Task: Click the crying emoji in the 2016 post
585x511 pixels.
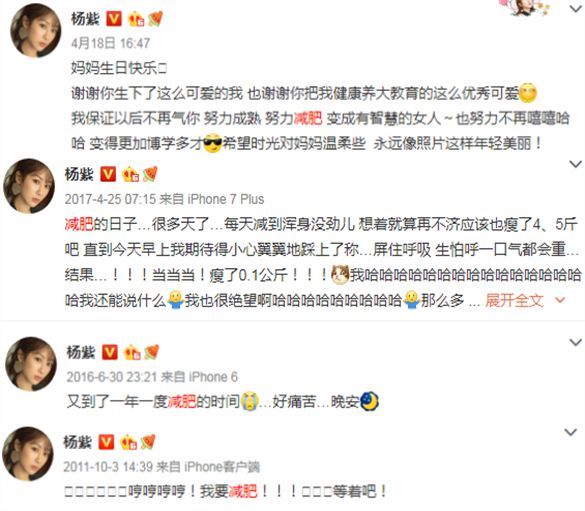Action: (x=250, y=401)
